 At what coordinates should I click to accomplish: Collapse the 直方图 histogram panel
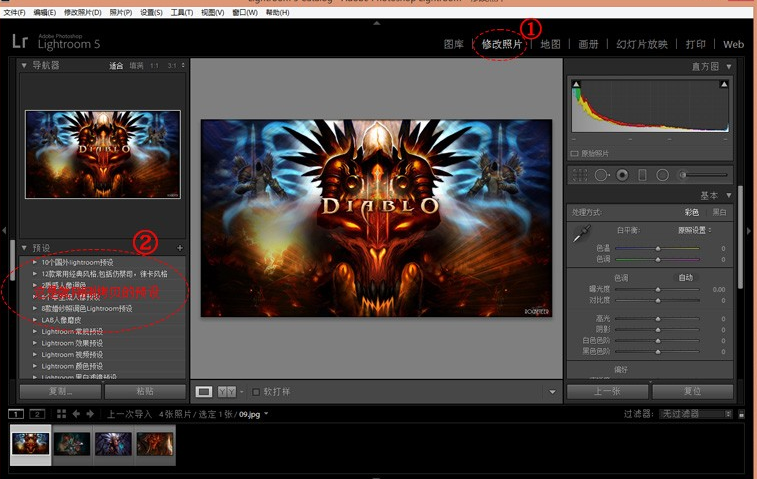729,67
